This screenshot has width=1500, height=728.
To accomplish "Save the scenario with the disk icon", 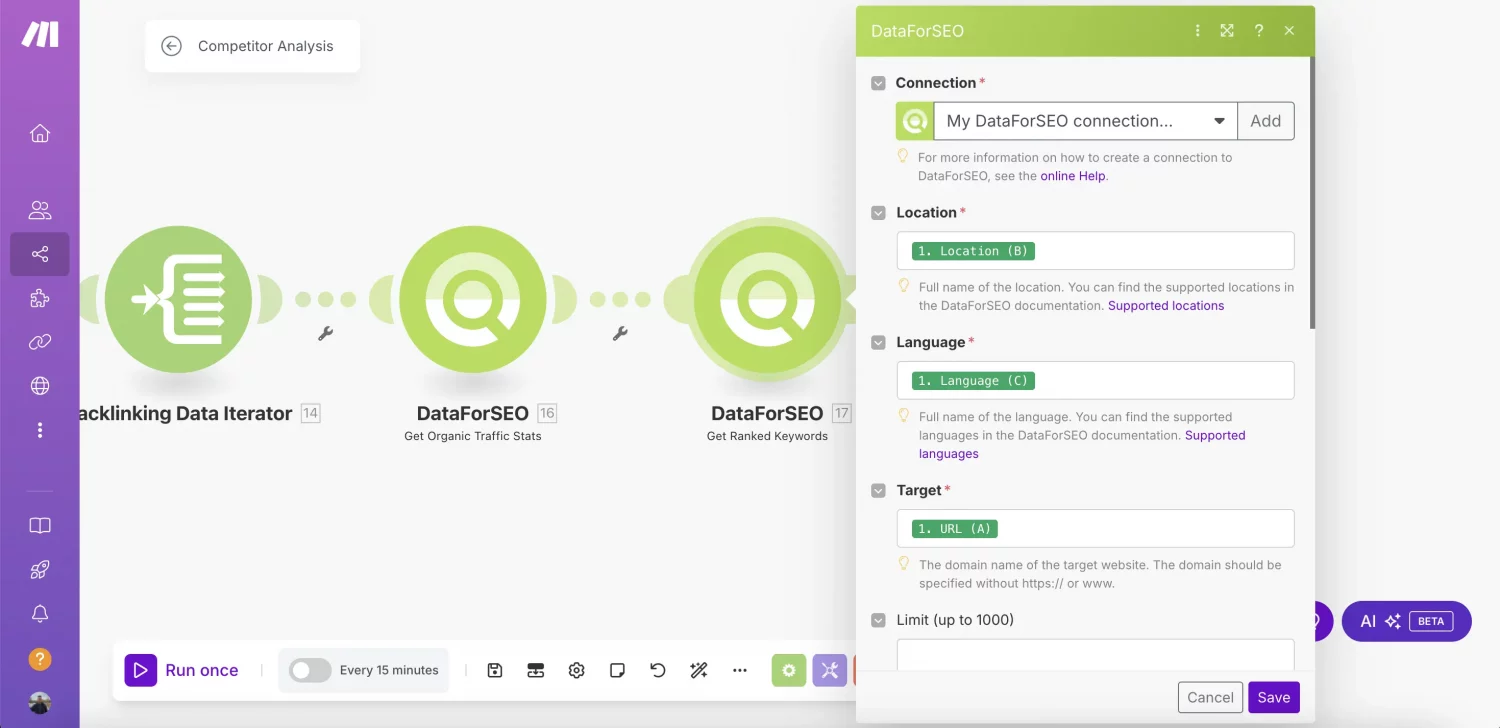I will (x=495, y=670).
